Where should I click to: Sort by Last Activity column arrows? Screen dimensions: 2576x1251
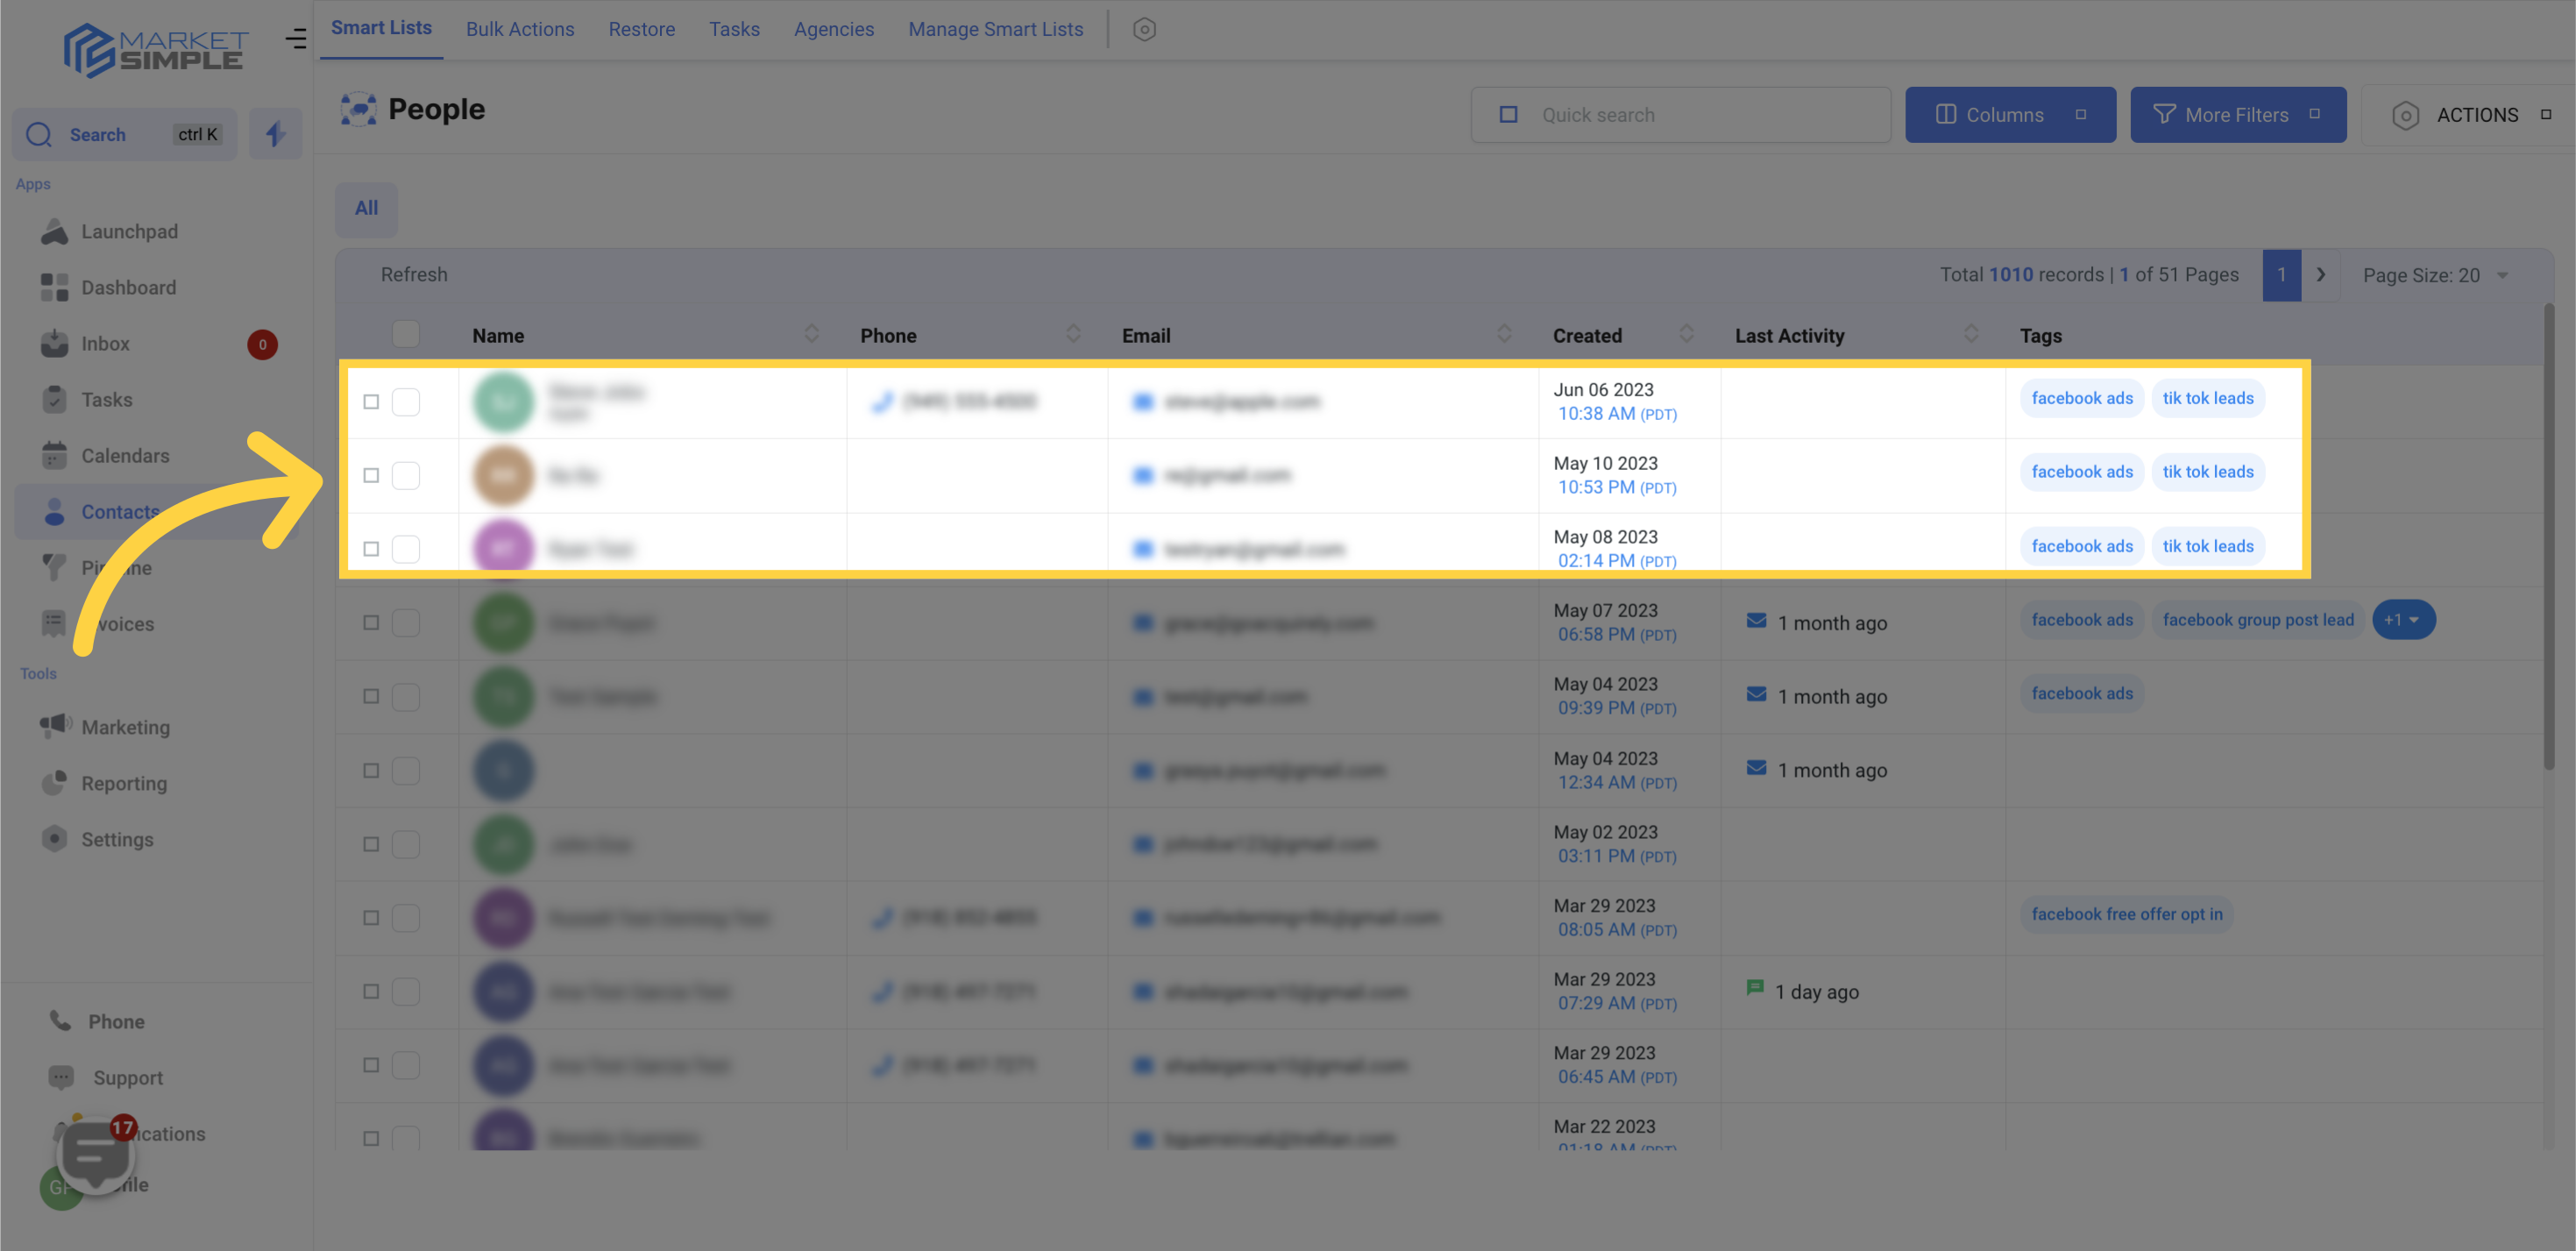[1971, 334]
